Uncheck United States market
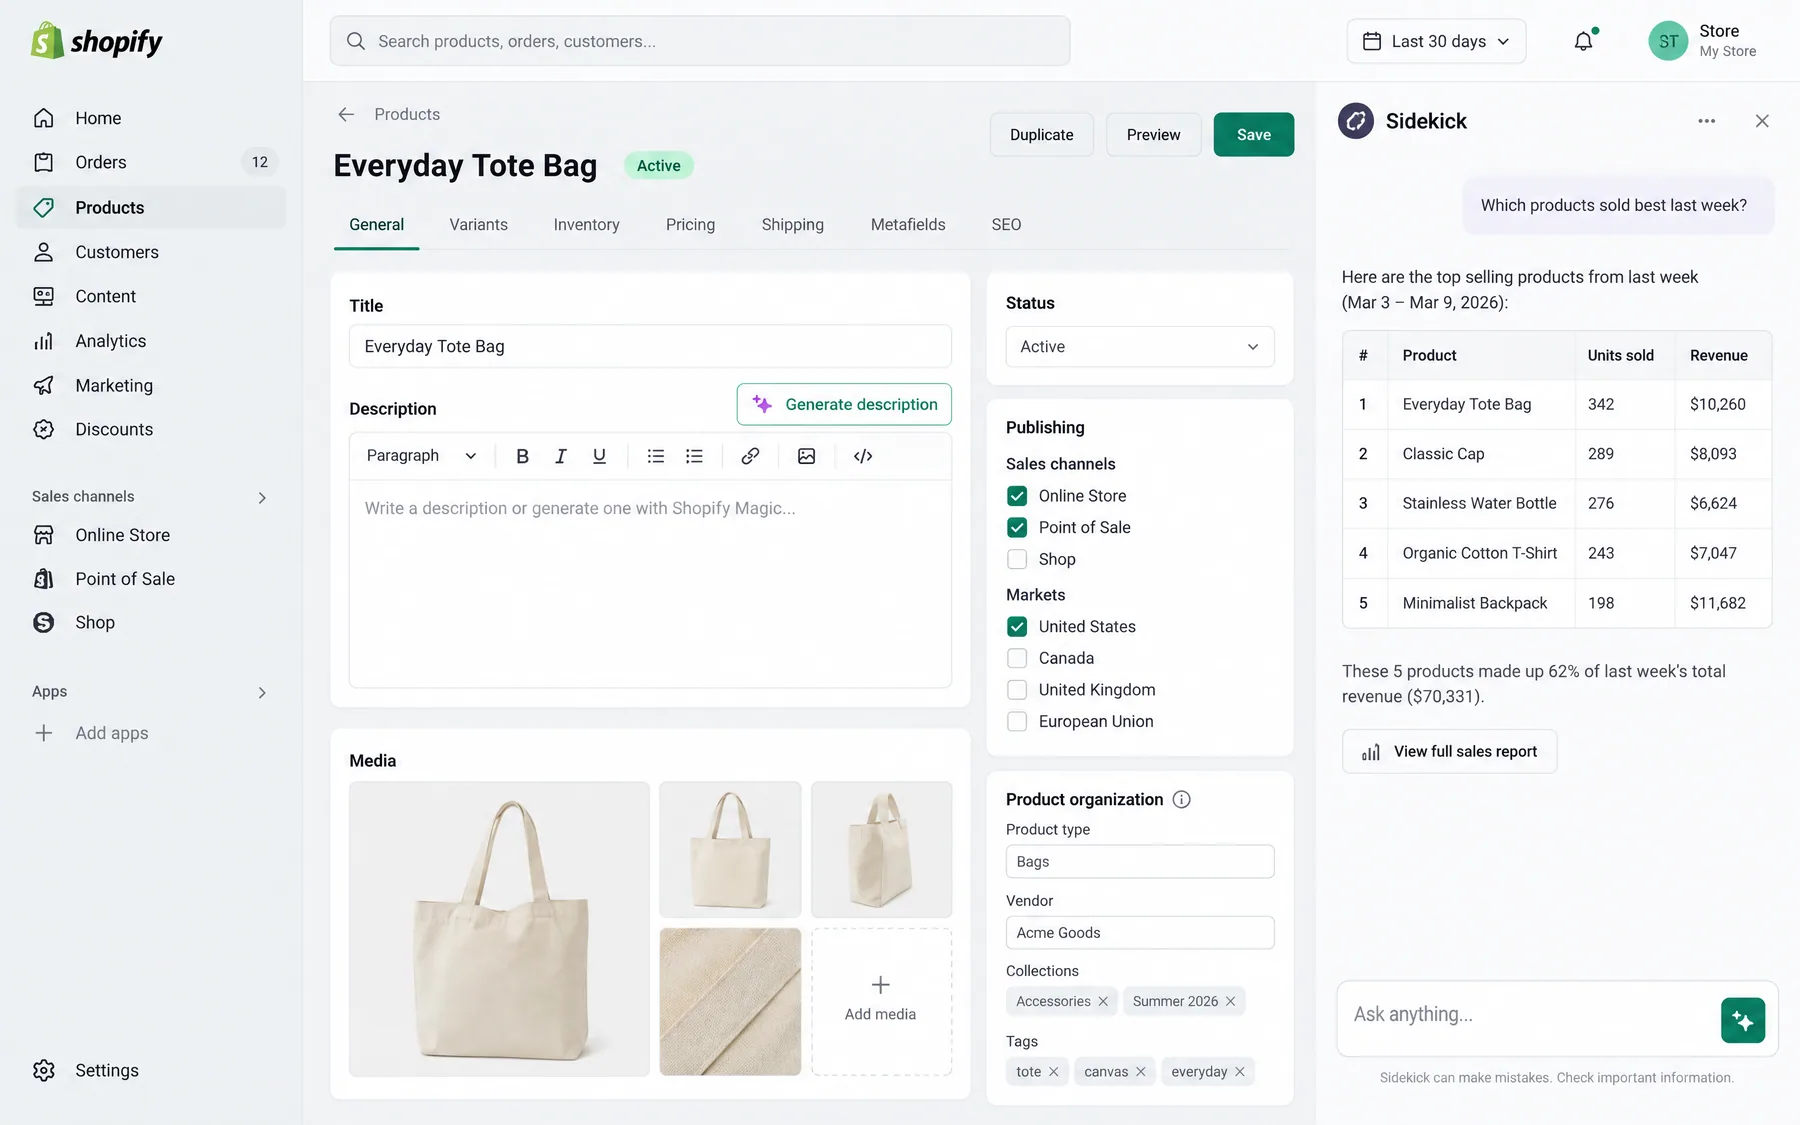1800x1125 pixels. 1017,627
